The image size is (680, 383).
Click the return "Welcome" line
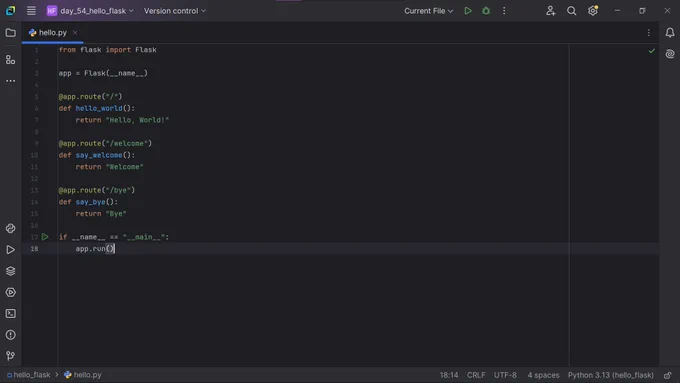tap(109, 167)
